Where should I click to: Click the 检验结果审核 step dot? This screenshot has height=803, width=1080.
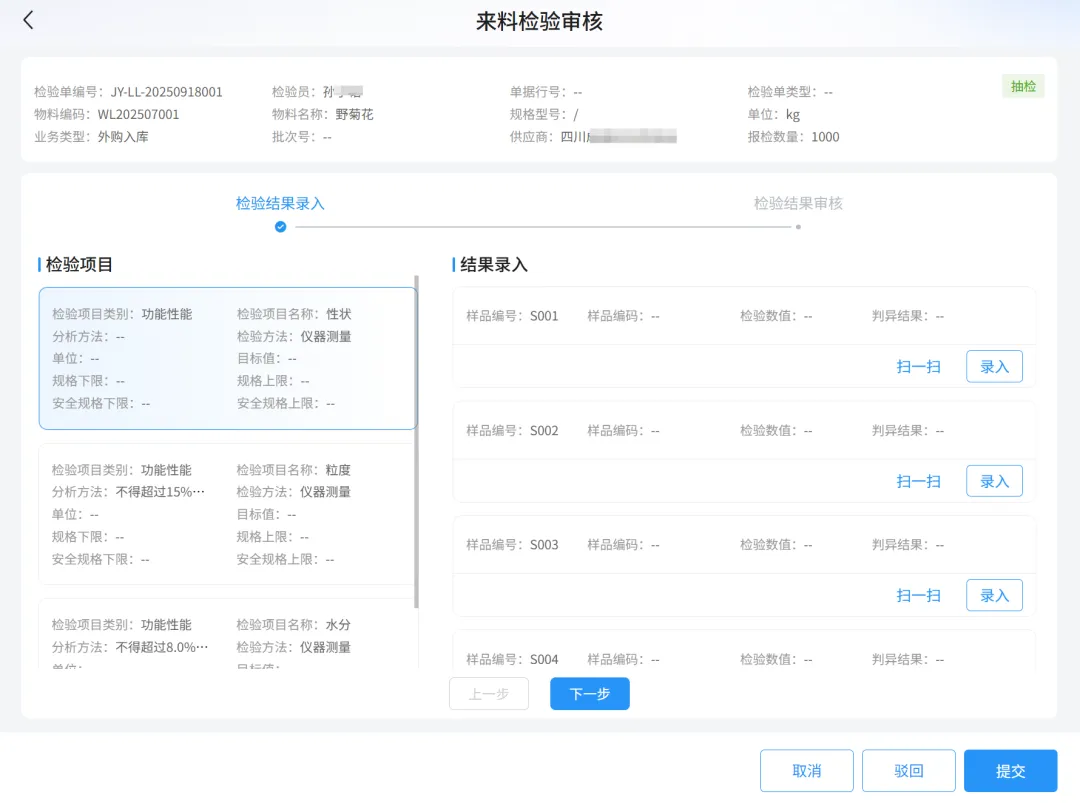click(x=798, y=227)
